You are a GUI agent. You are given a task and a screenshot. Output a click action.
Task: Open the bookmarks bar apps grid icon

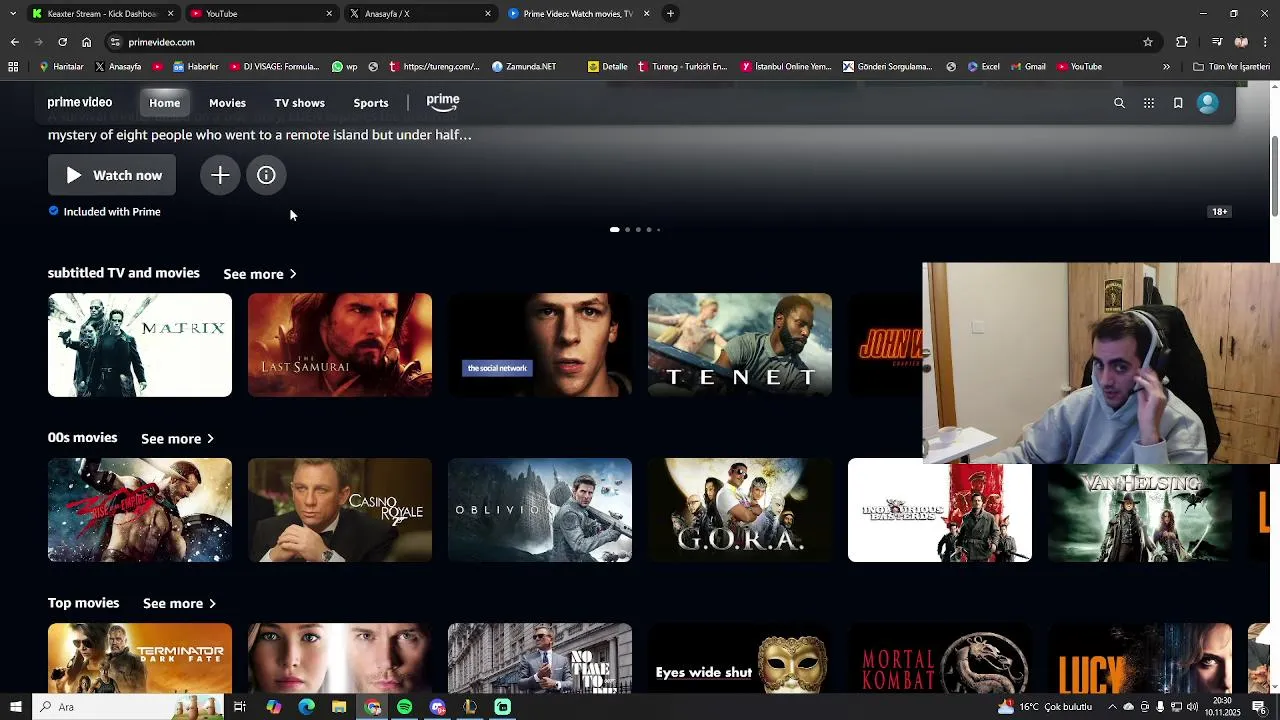[13, 67]
